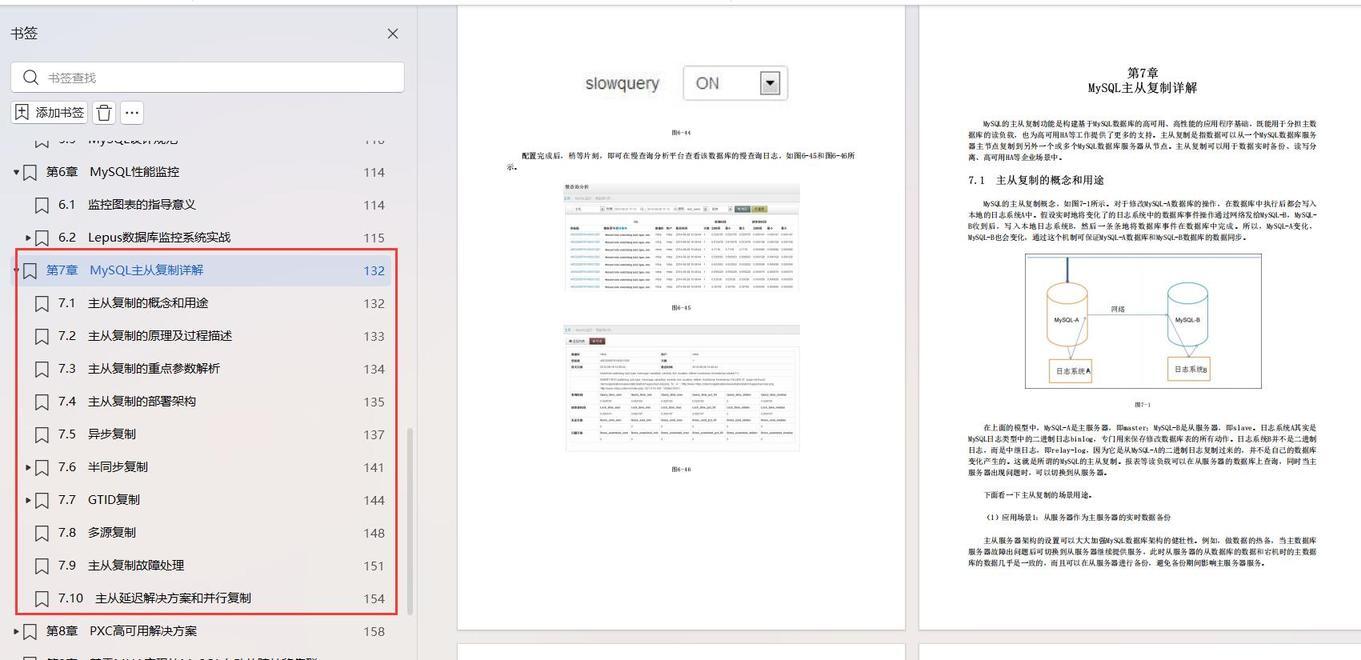Open bookmark 7.3 主从复制的重点参数解析
1361x660 pixels.
(139, 369)
